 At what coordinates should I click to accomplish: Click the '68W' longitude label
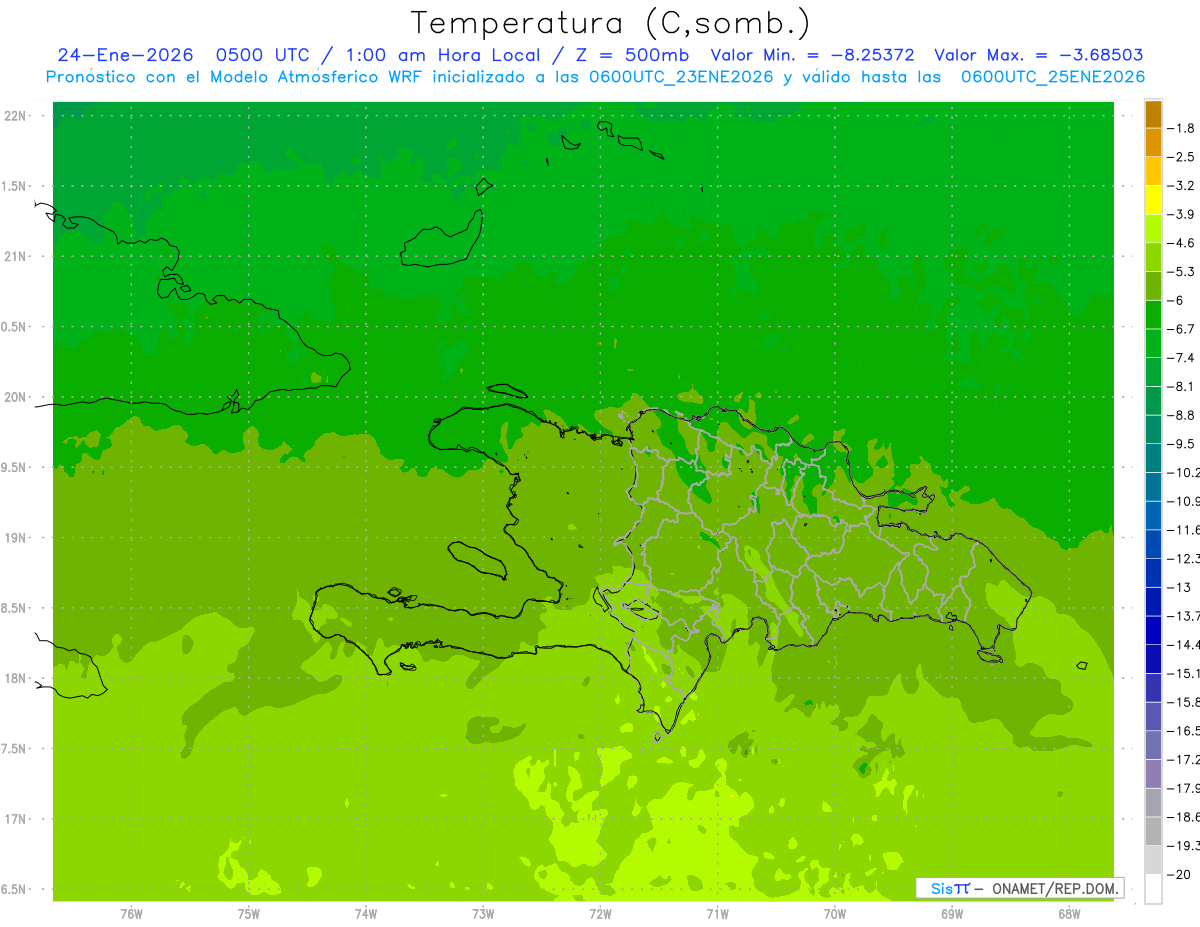1069,913
